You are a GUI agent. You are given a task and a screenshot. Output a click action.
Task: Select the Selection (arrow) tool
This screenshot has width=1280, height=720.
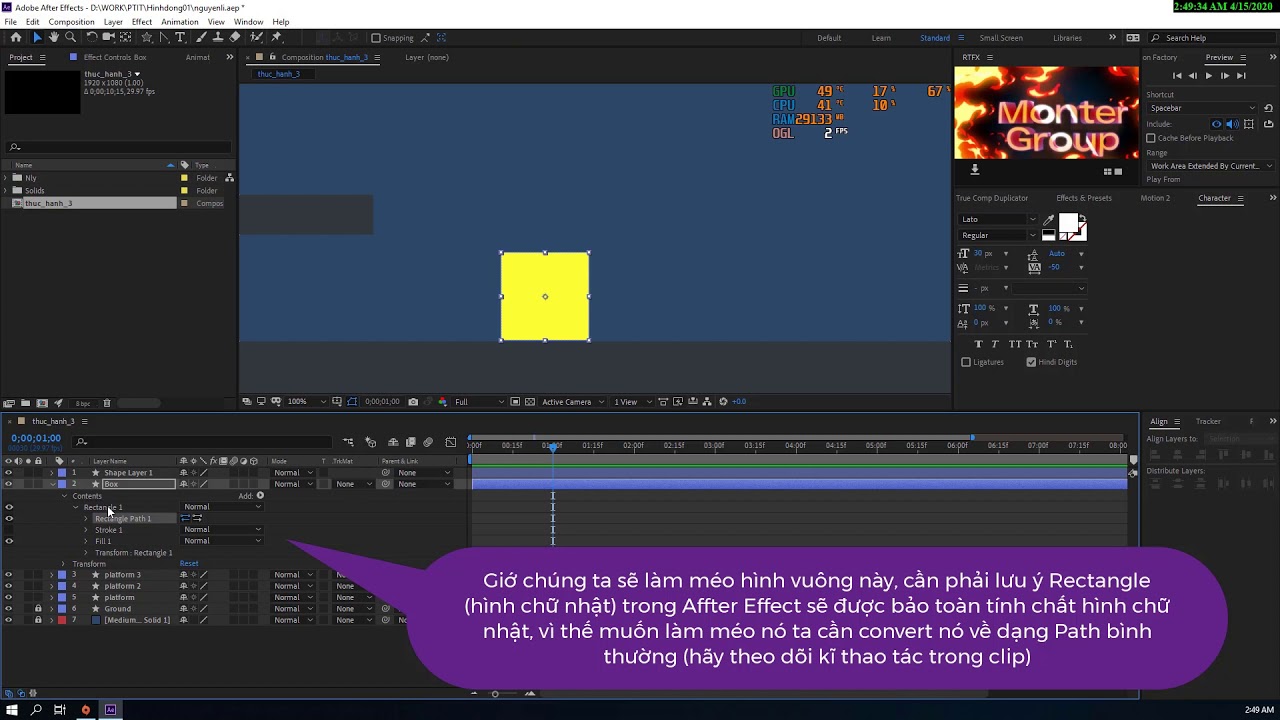tap(37, 38)
